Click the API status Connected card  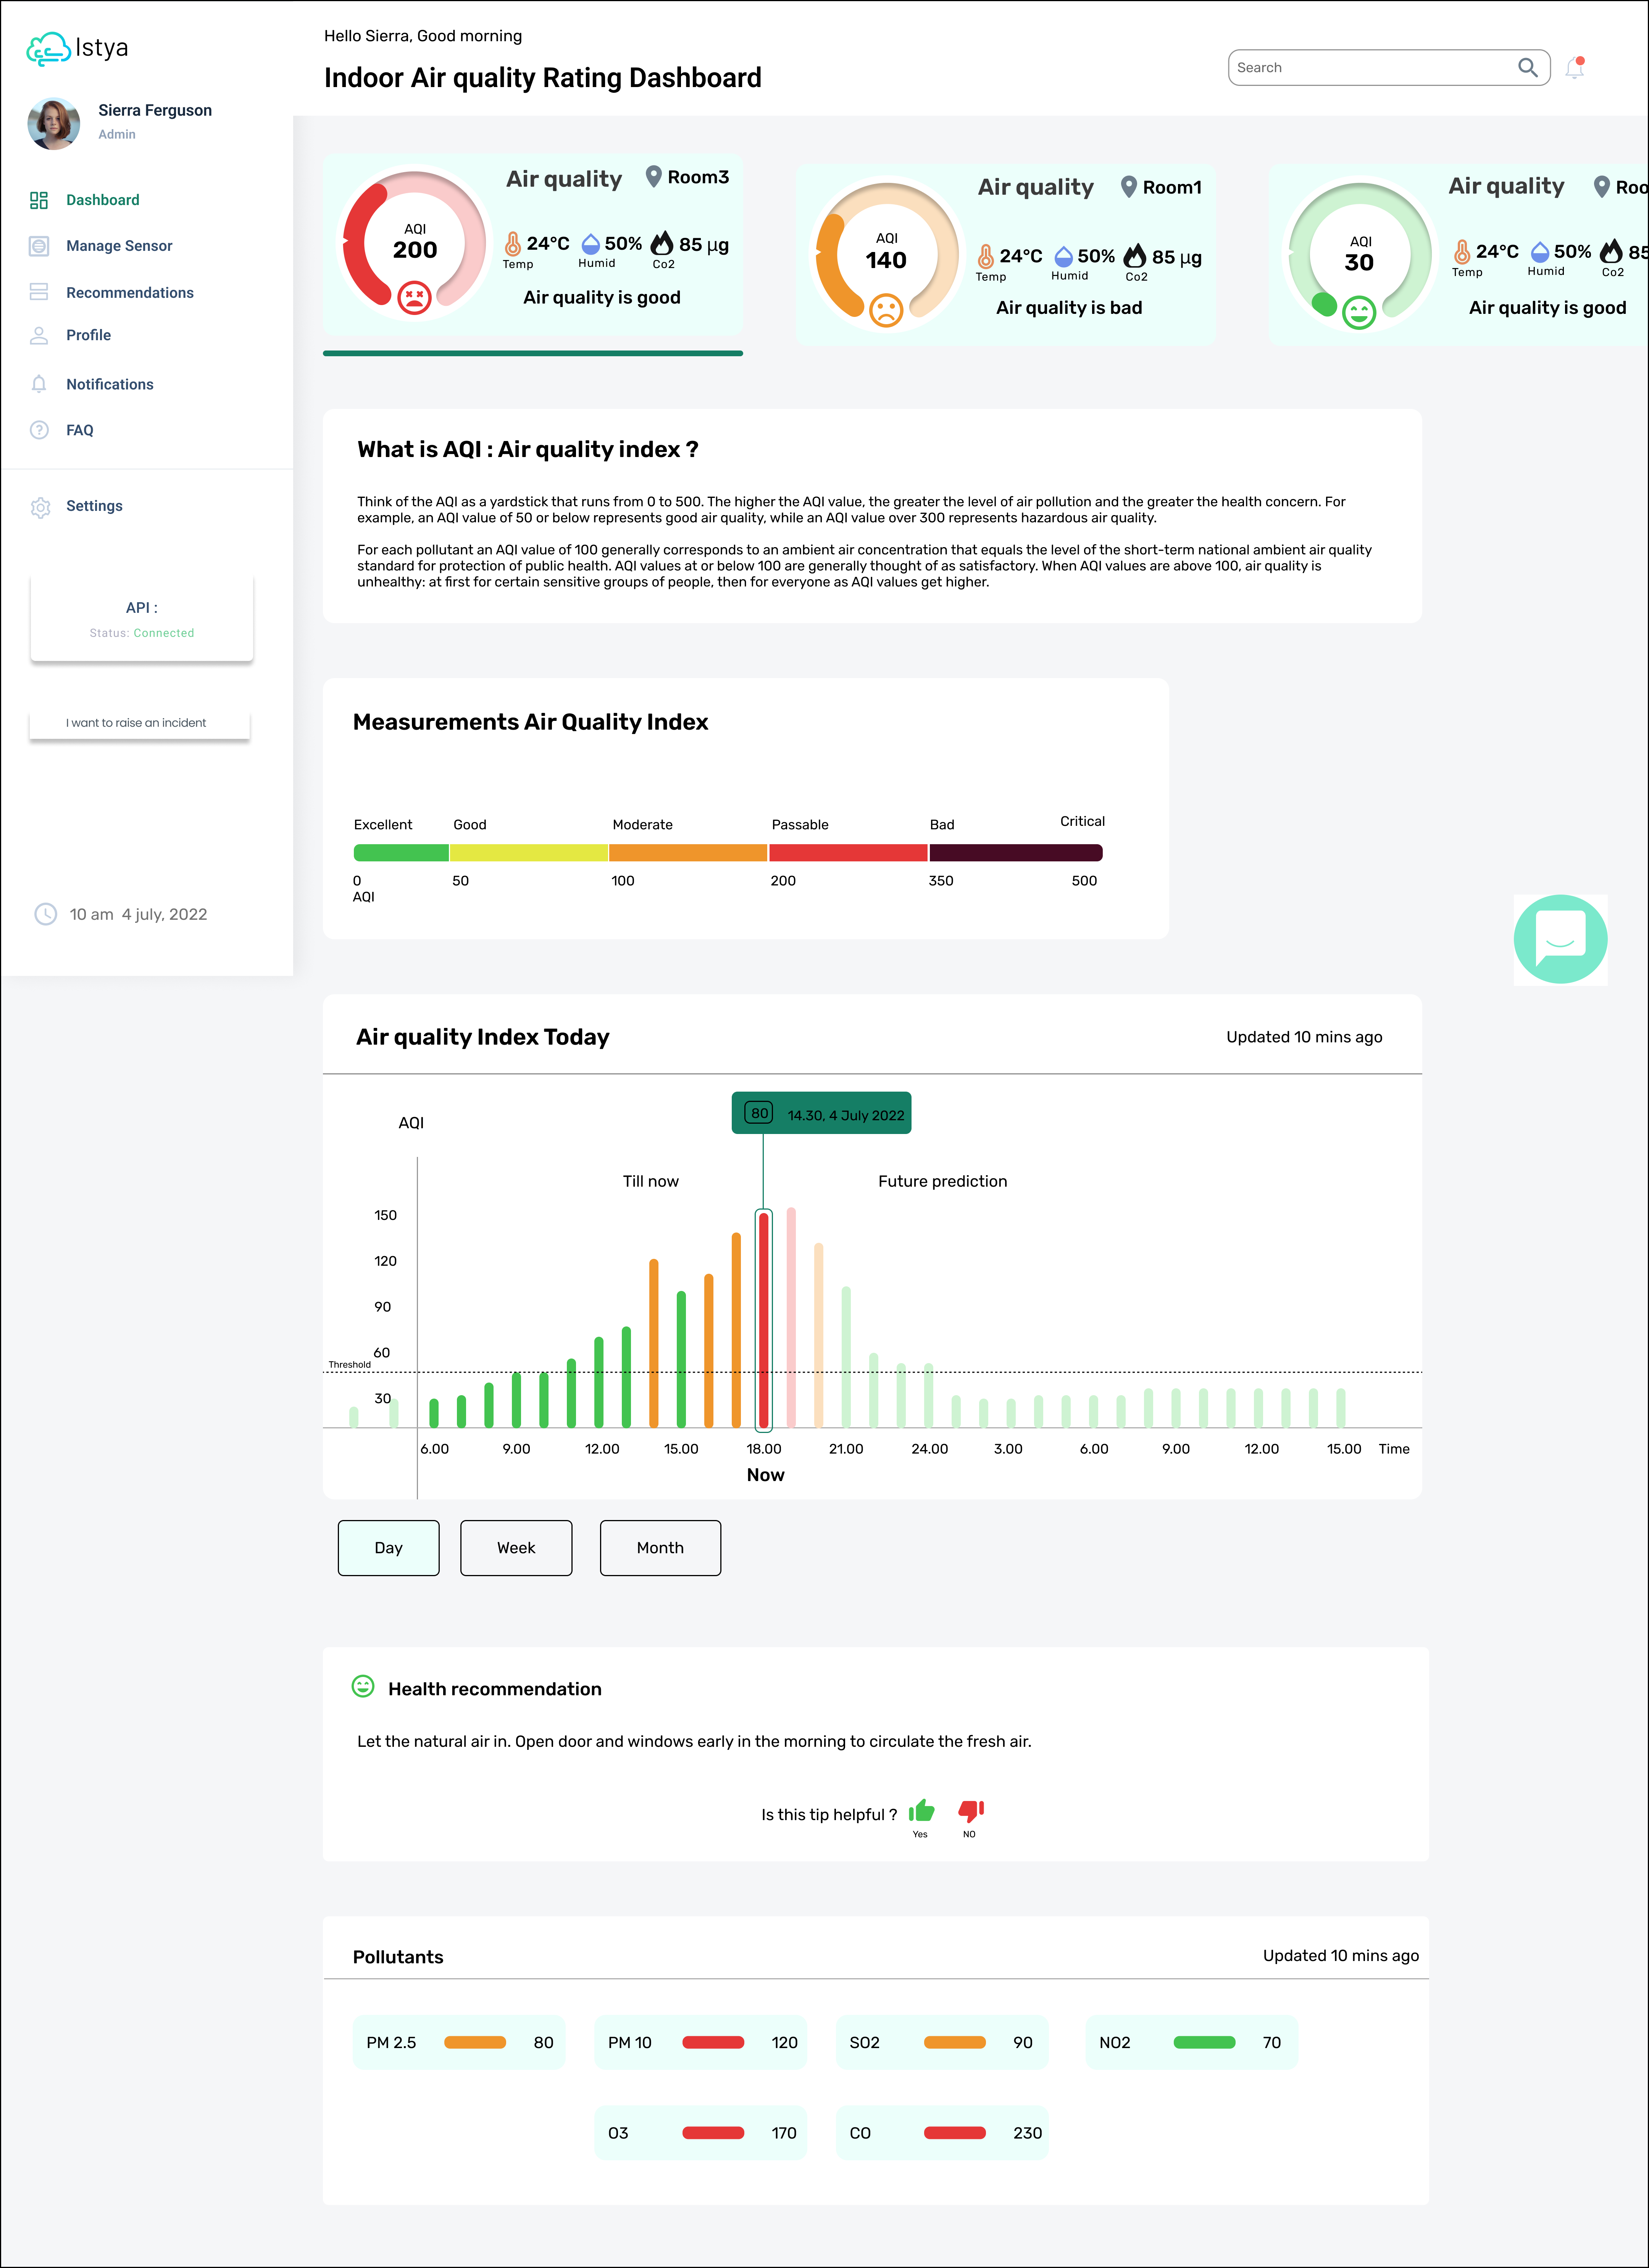142,619
